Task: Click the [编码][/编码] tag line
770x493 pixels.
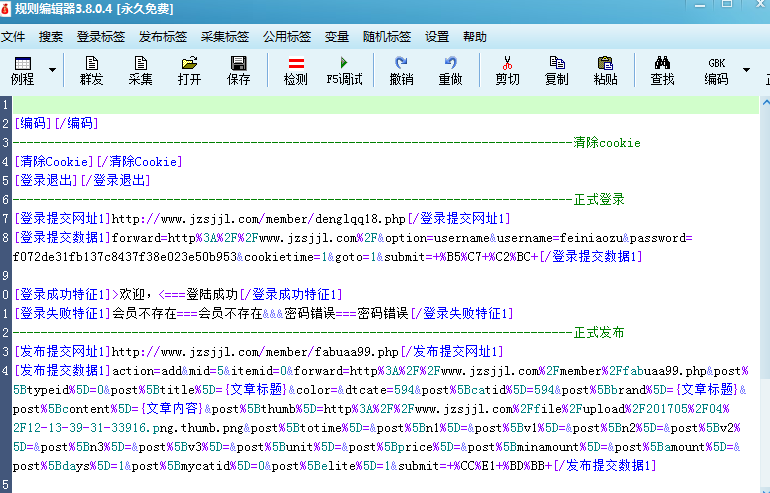Action: (56, 123)
